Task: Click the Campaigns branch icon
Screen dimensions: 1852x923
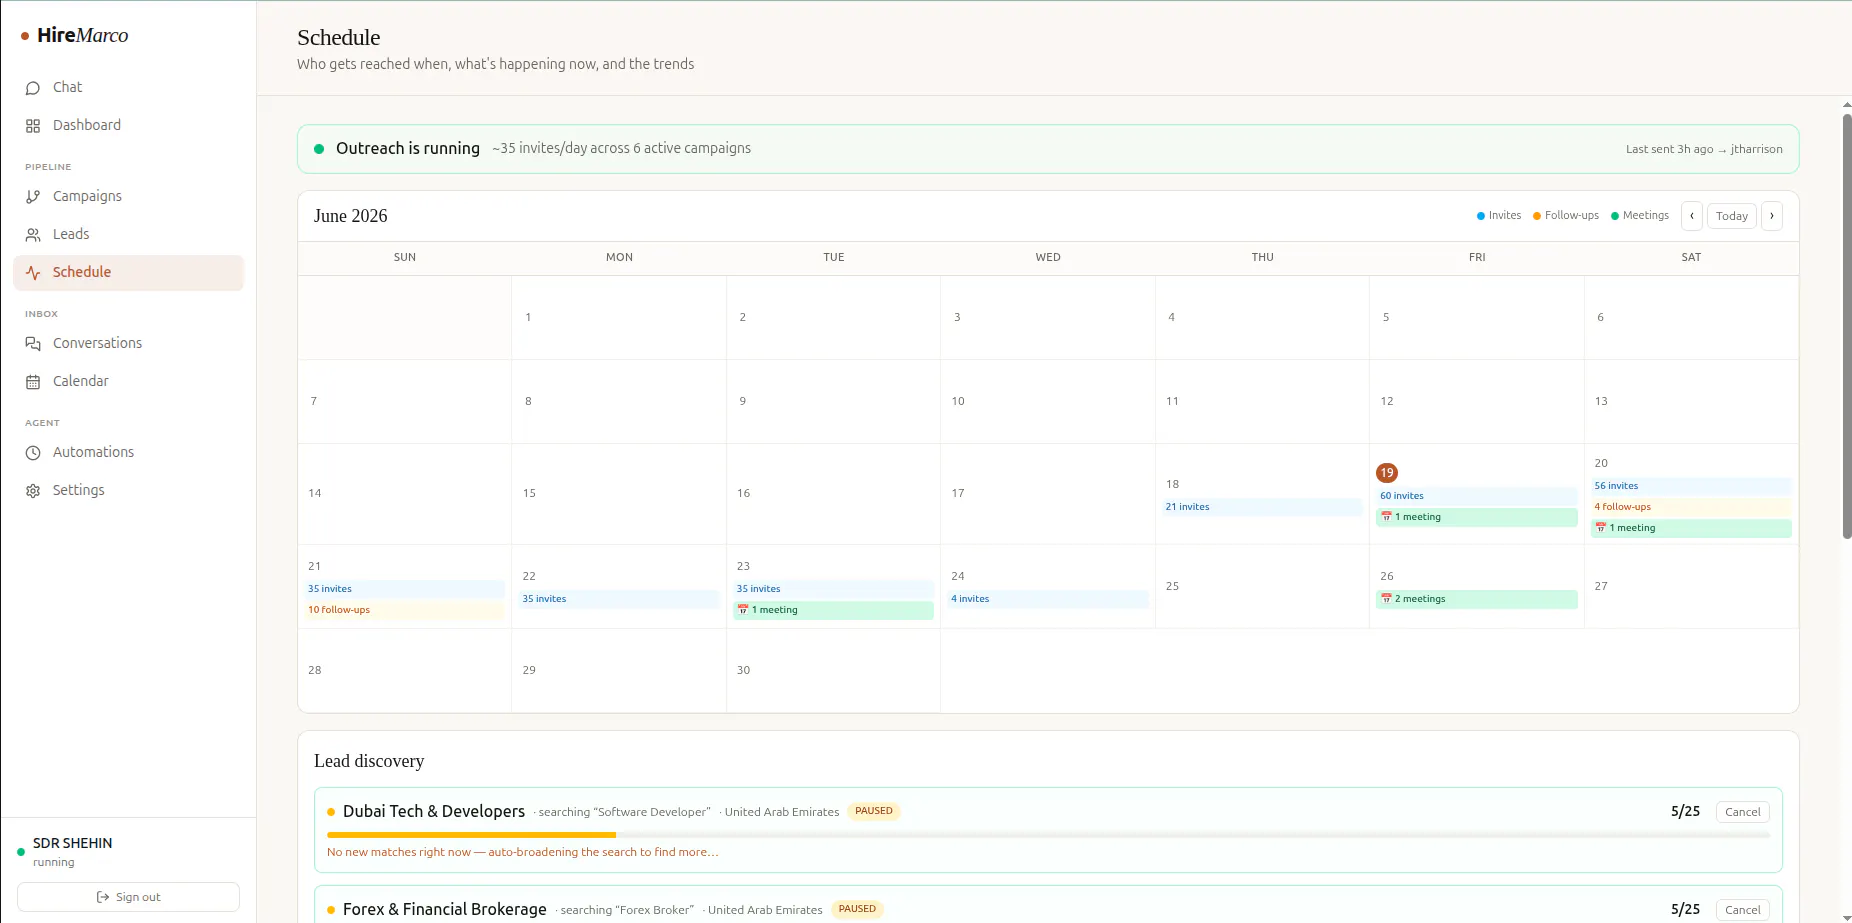Action: pyautogui.click(x=33, y=197)
